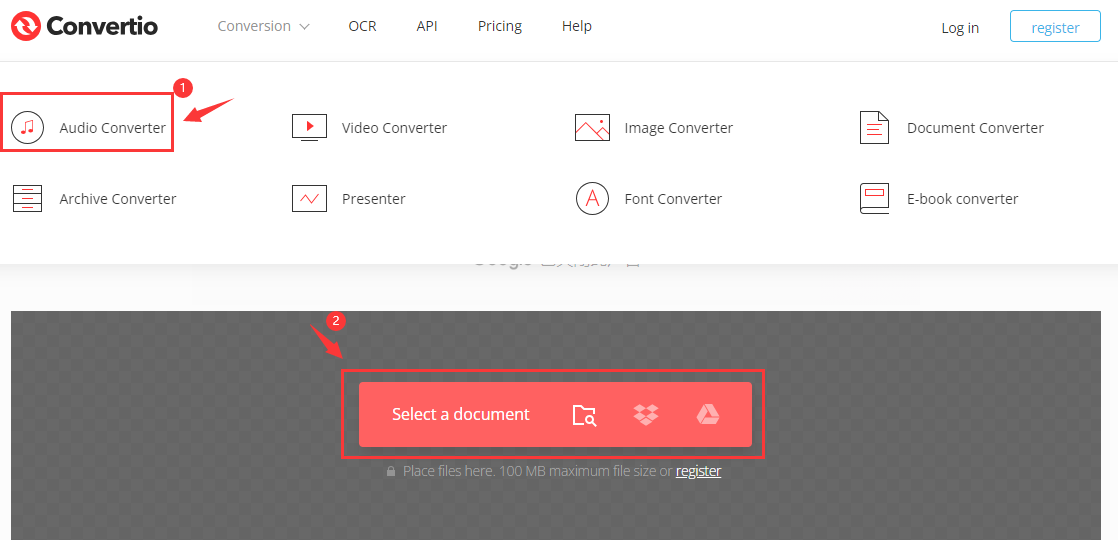Click the Video Converter play icon

pyautogui.click(x=309, y=127)
